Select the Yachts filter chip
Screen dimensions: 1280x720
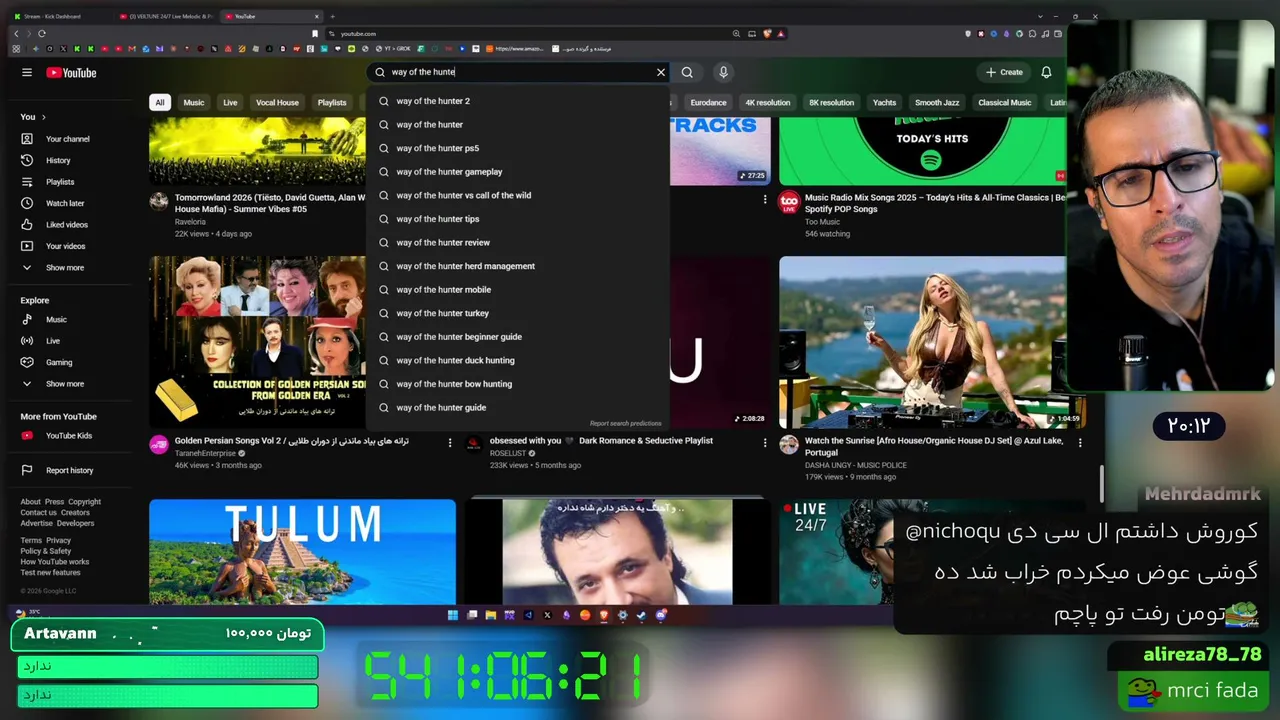coord(884,102)
